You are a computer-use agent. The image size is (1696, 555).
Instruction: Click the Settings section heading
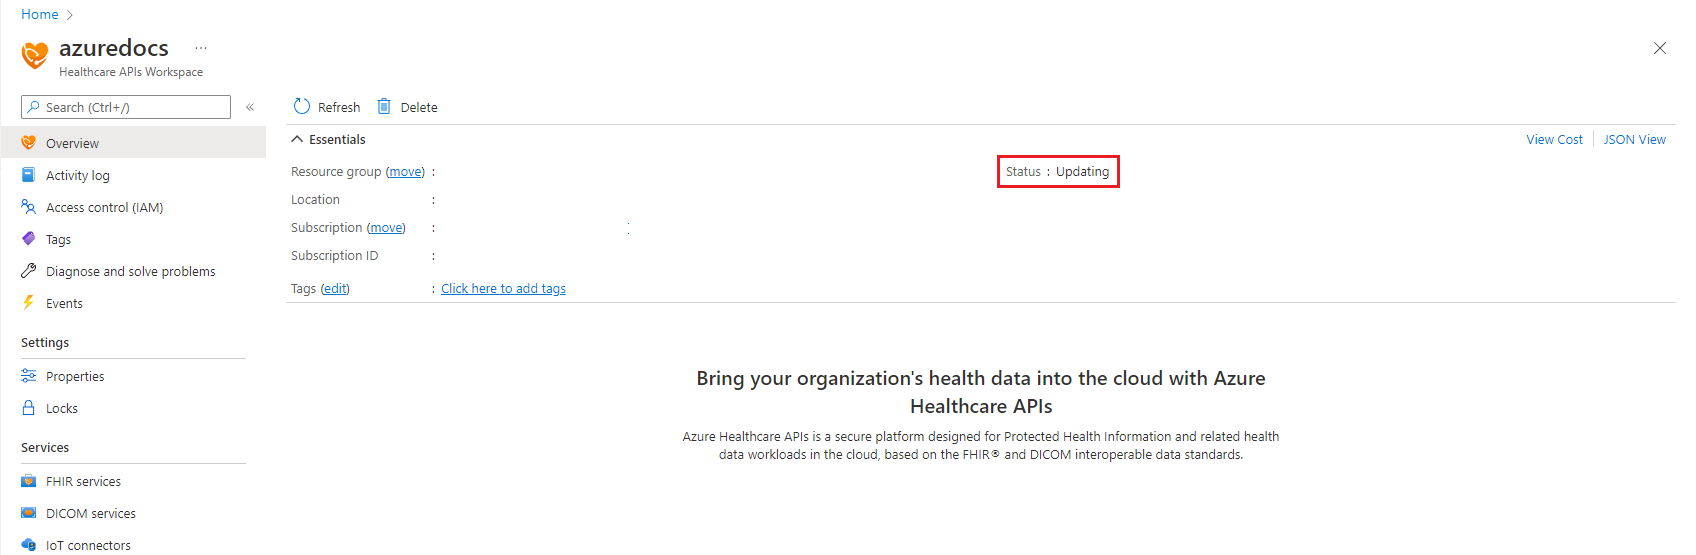[45, 342]
